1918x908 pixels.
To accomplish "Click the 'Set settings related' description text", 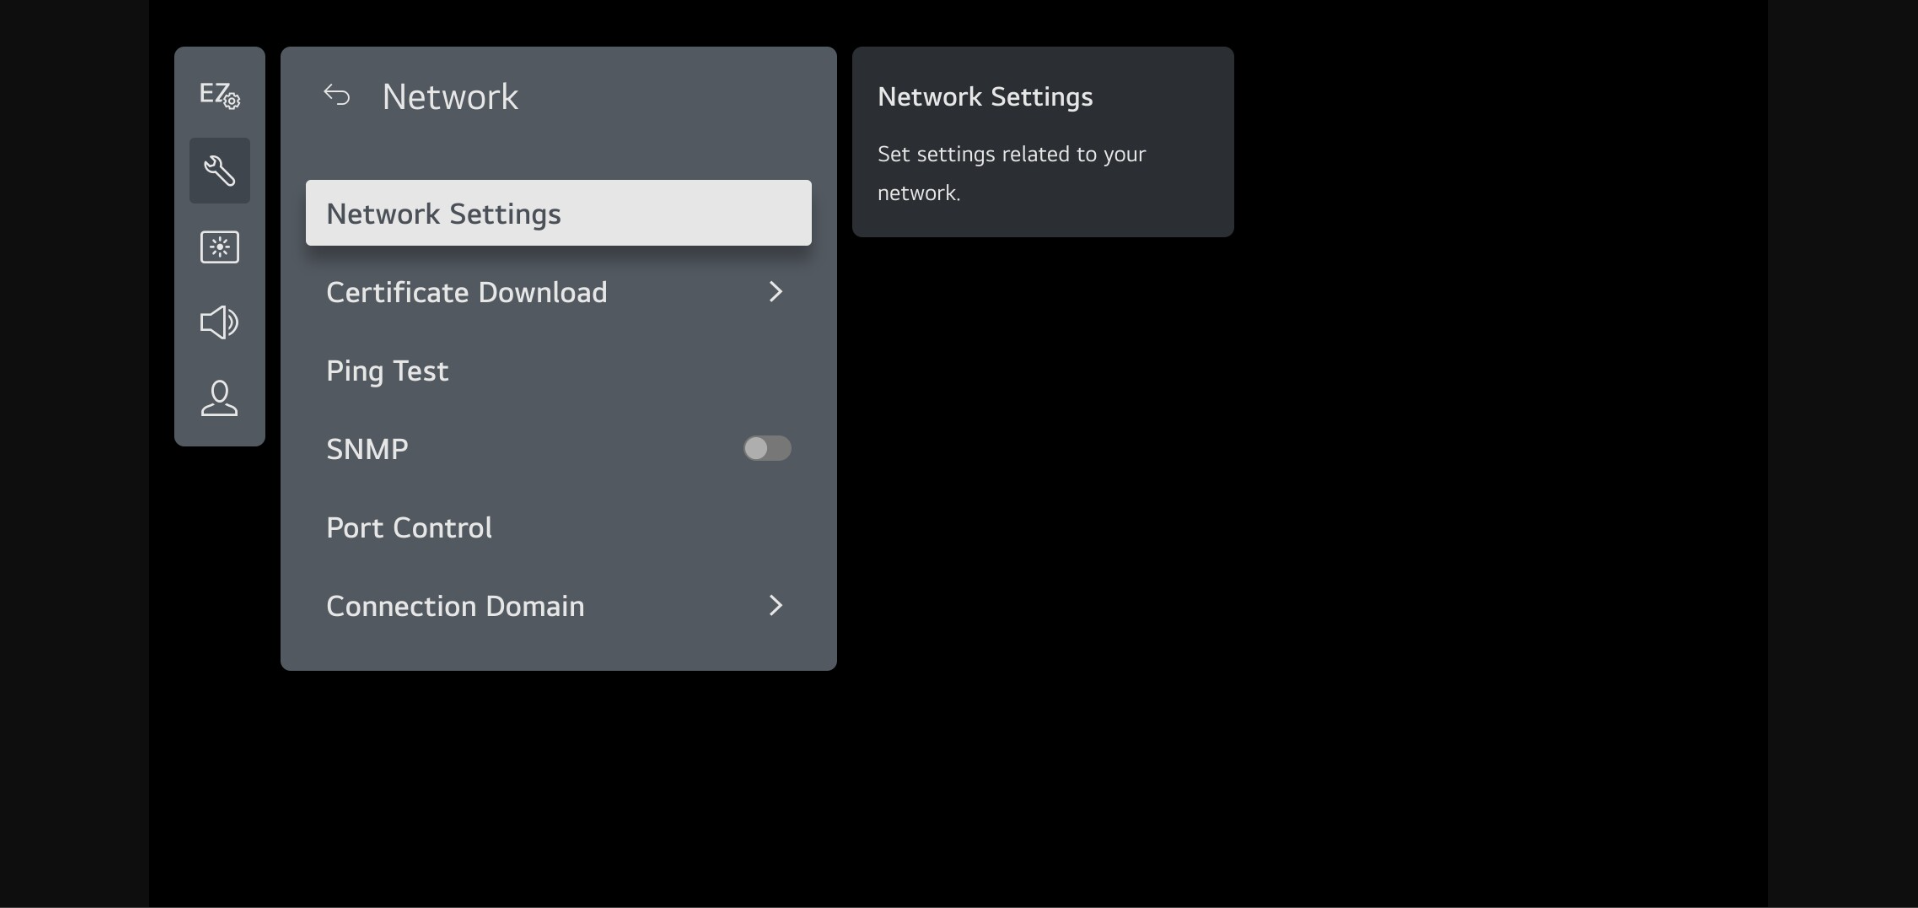I will click(x=1011, y=155).
